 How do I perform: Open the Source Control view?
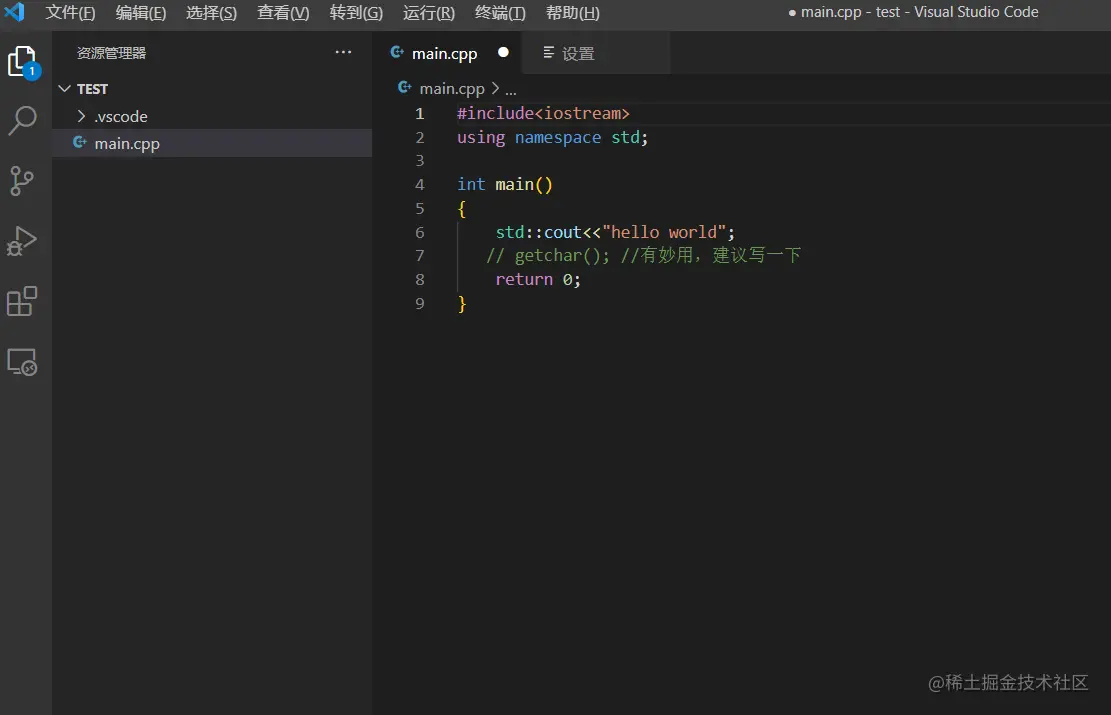tap(23, 181)
